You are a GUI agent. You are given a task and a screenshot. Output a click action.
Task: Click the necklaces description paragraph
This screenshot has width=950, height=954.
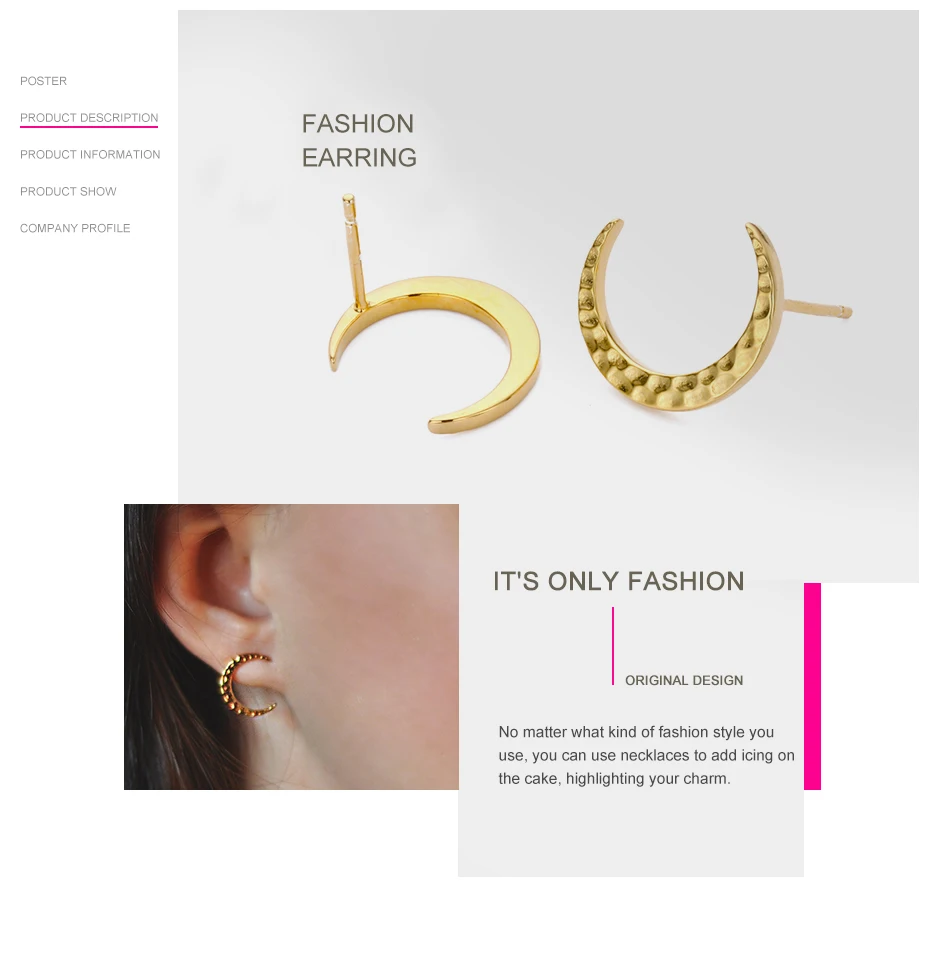point(646,755)
